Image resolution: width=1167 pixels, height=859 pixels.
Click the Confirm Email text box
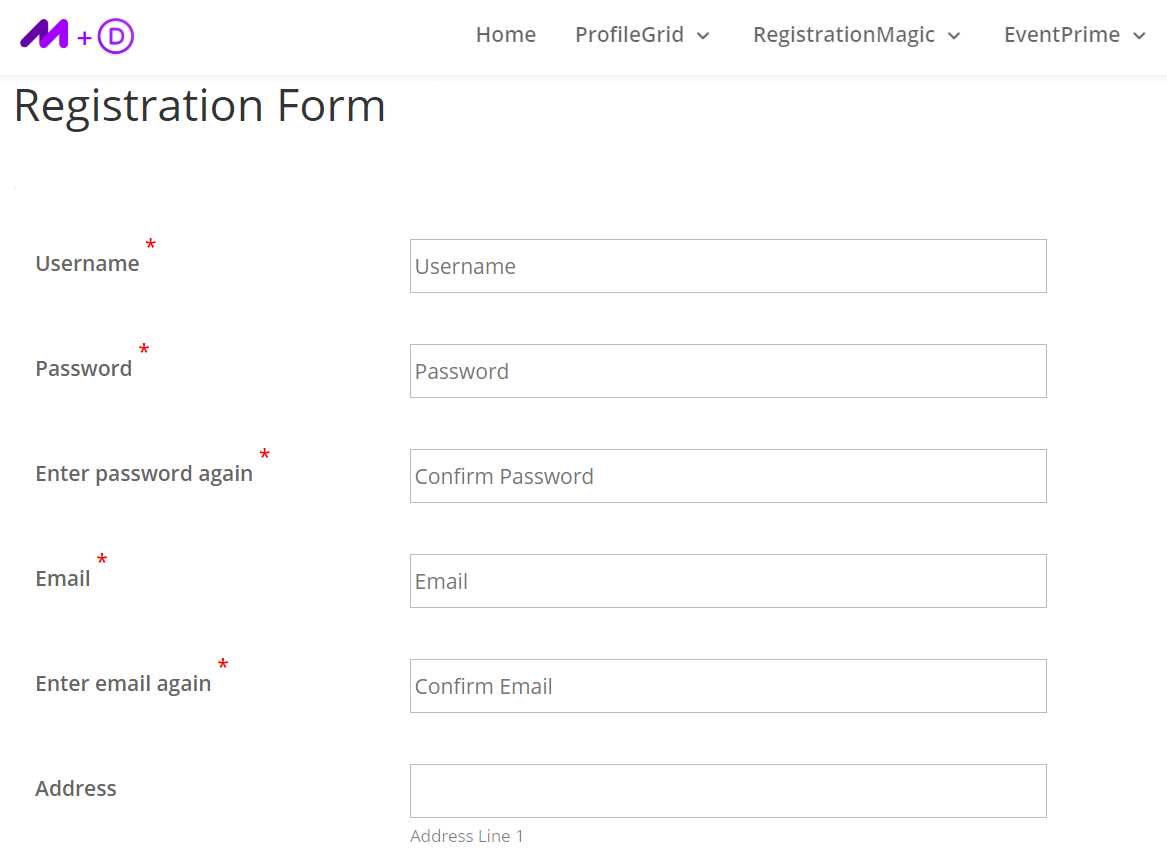728,686
